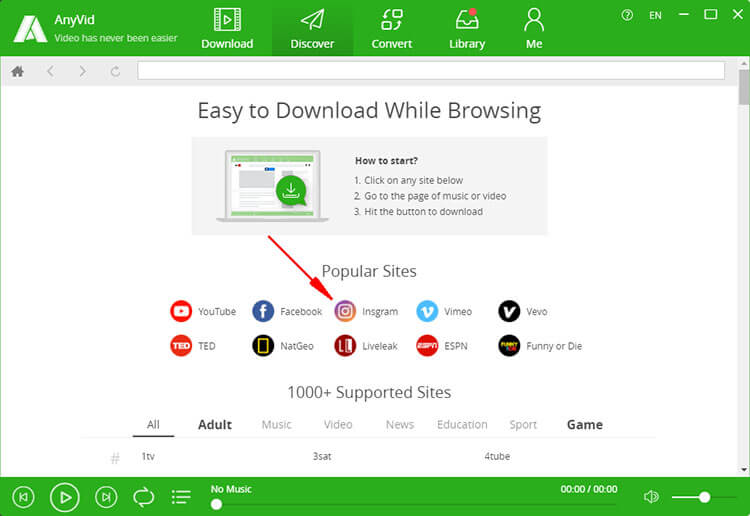
Task: Skip to the previous track
Action: [x=23, y=497]
